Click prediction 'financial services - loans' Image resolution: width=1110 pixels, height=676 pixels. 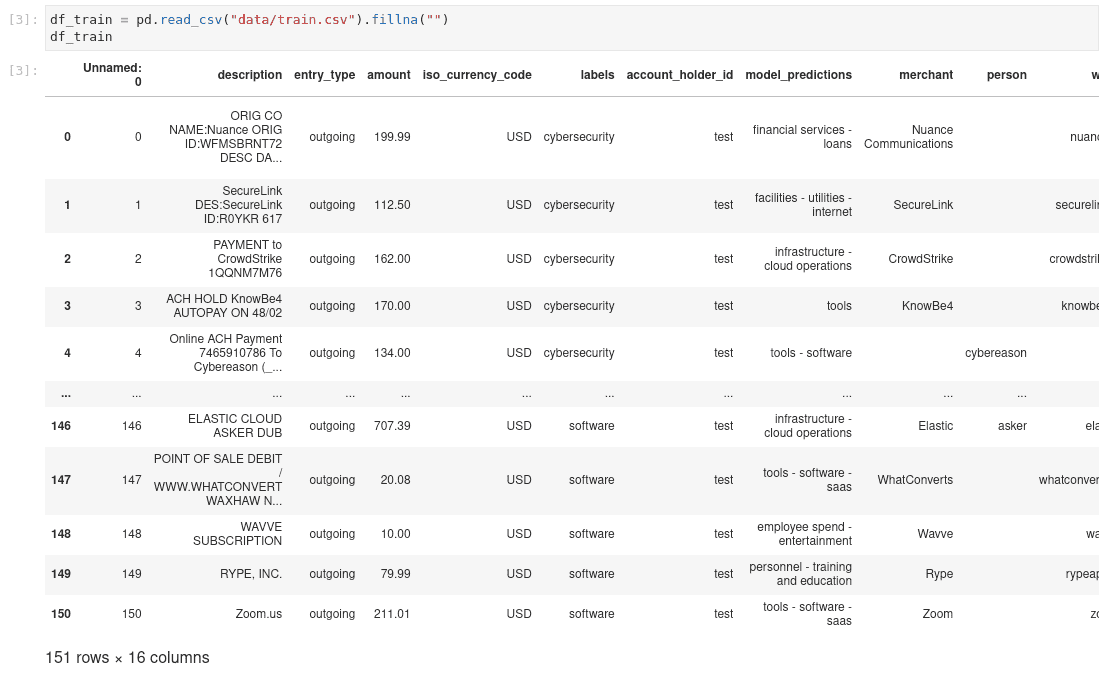[802, 137]
